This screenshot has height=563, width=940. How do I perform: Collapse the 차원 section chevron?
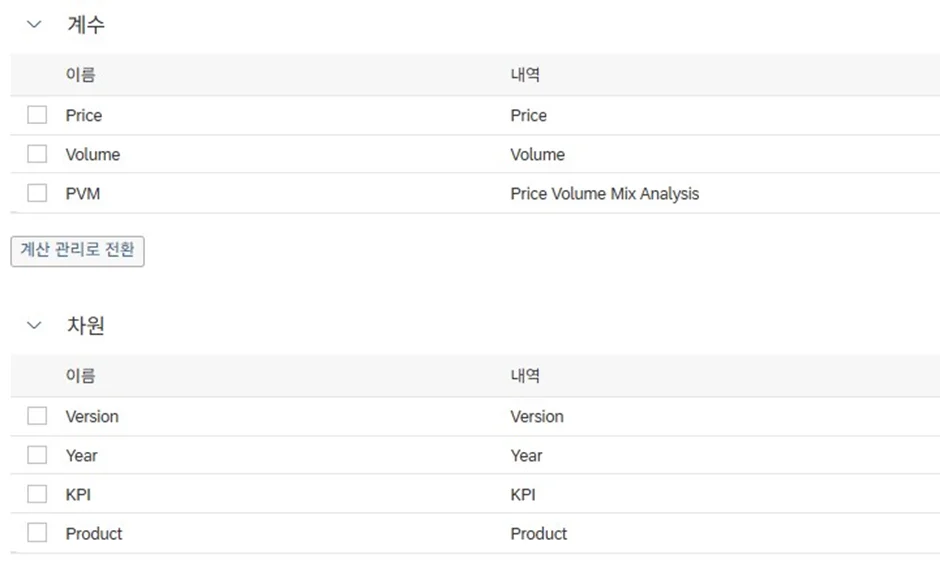click(x=36, y=326)
